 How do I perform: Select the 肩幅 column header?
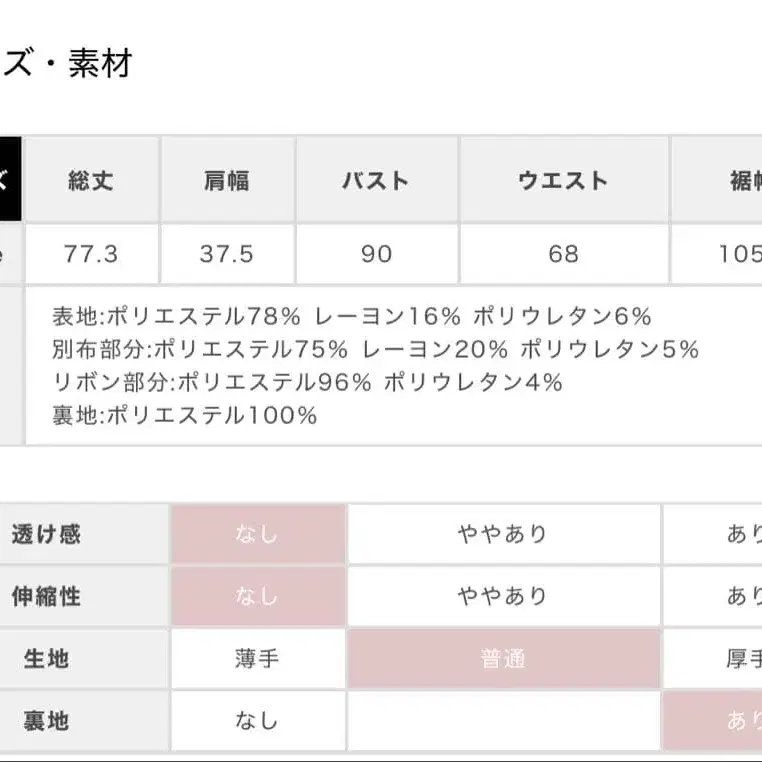pos(226,181)
